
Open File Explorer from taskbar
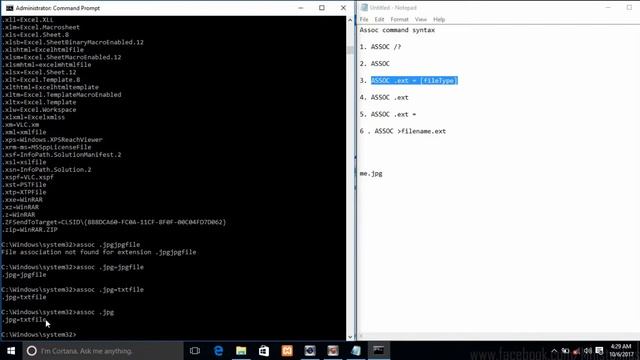click(241, 351)
